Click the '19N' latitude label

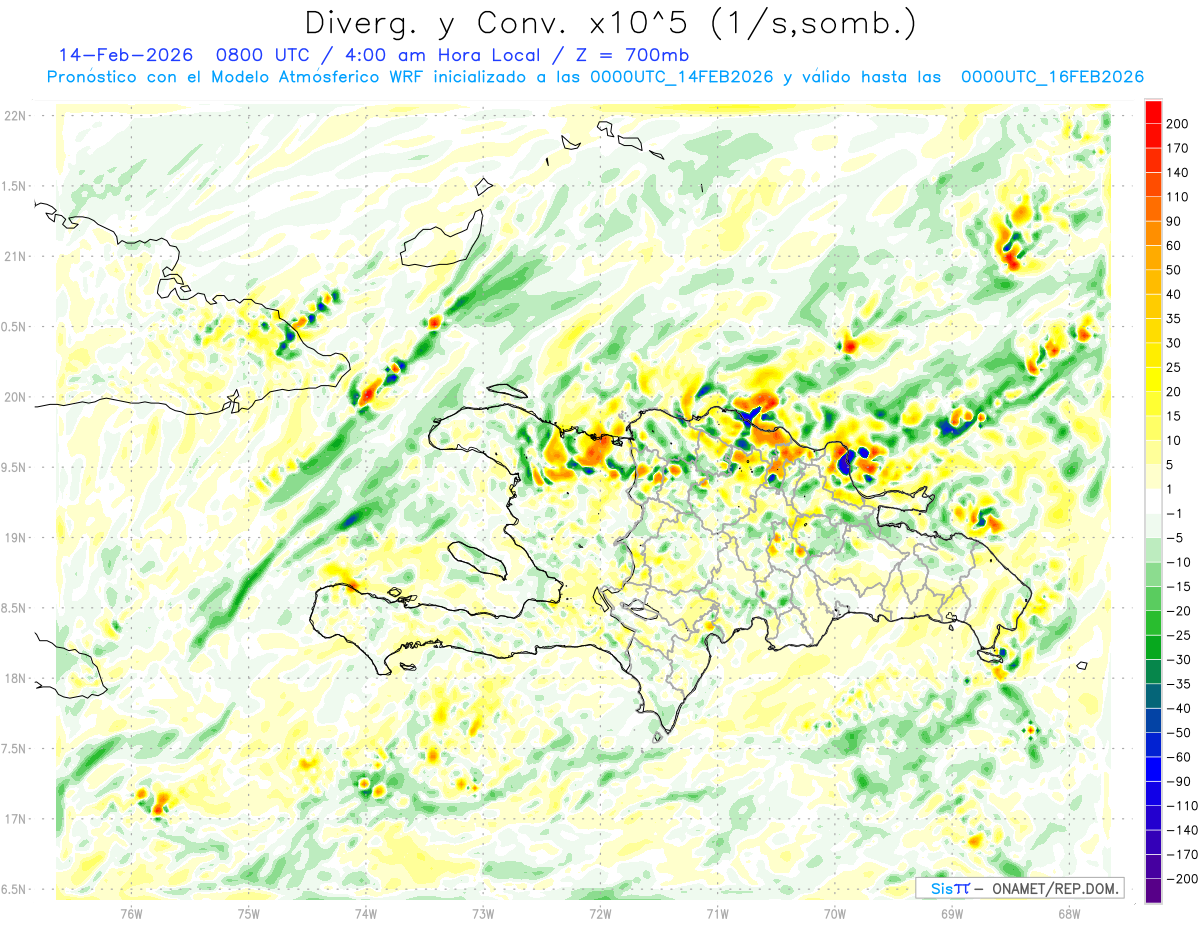(15, 538)
